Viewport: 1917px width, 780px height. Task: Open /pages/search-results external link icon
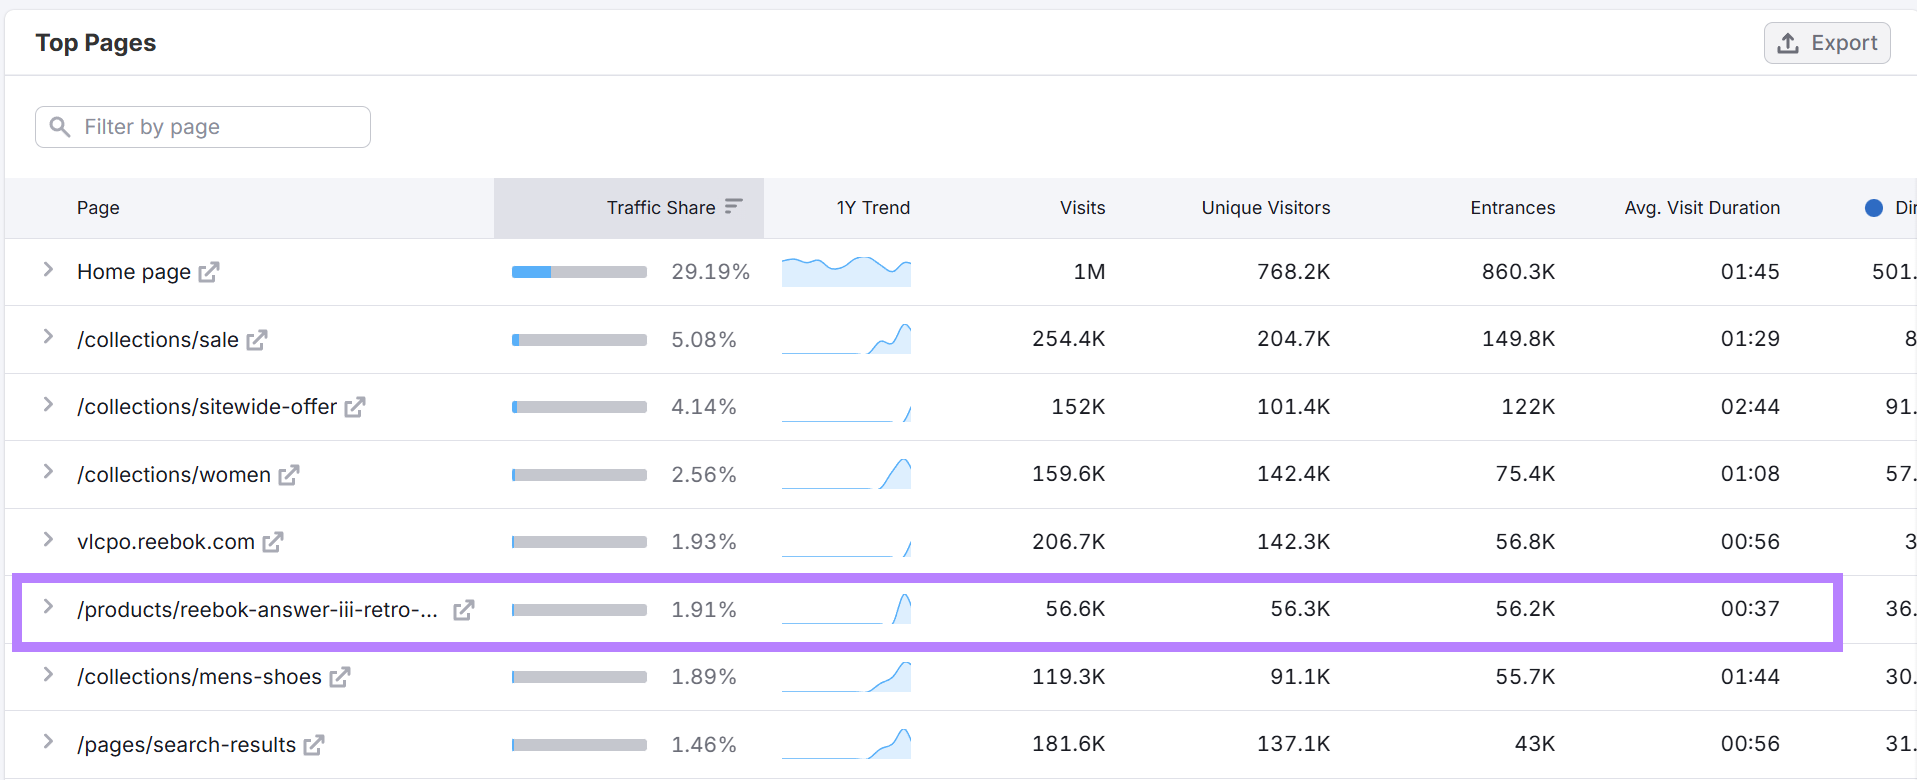point(314,745)
